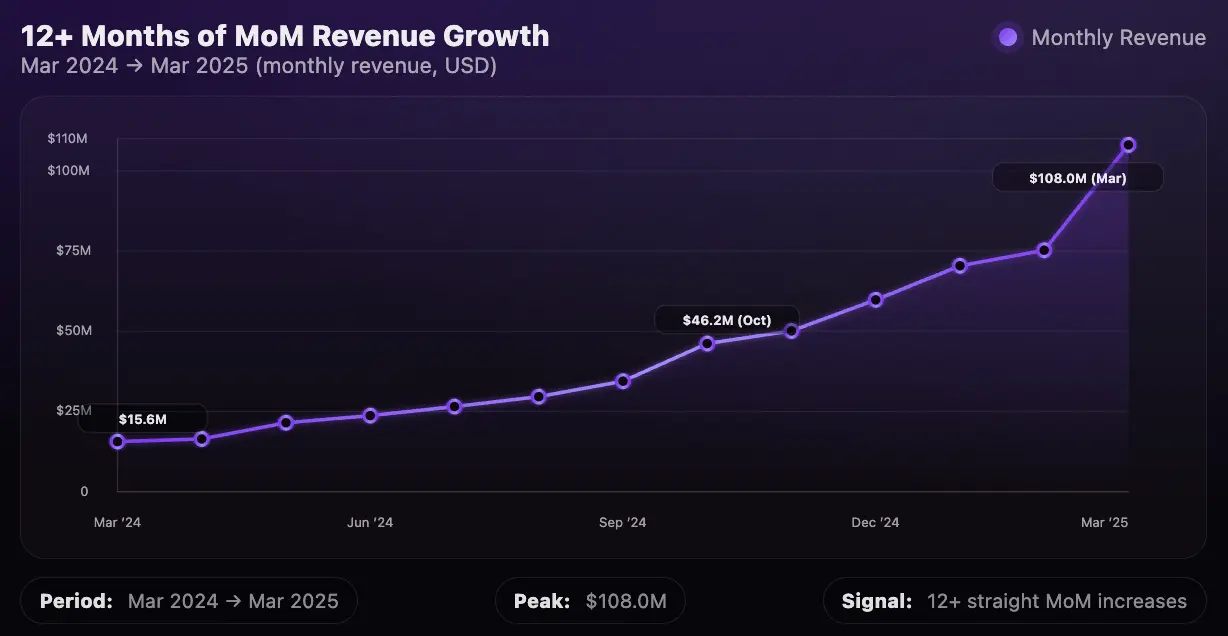Click the Monthly Revenue legend dot

tap(1008, 37)
